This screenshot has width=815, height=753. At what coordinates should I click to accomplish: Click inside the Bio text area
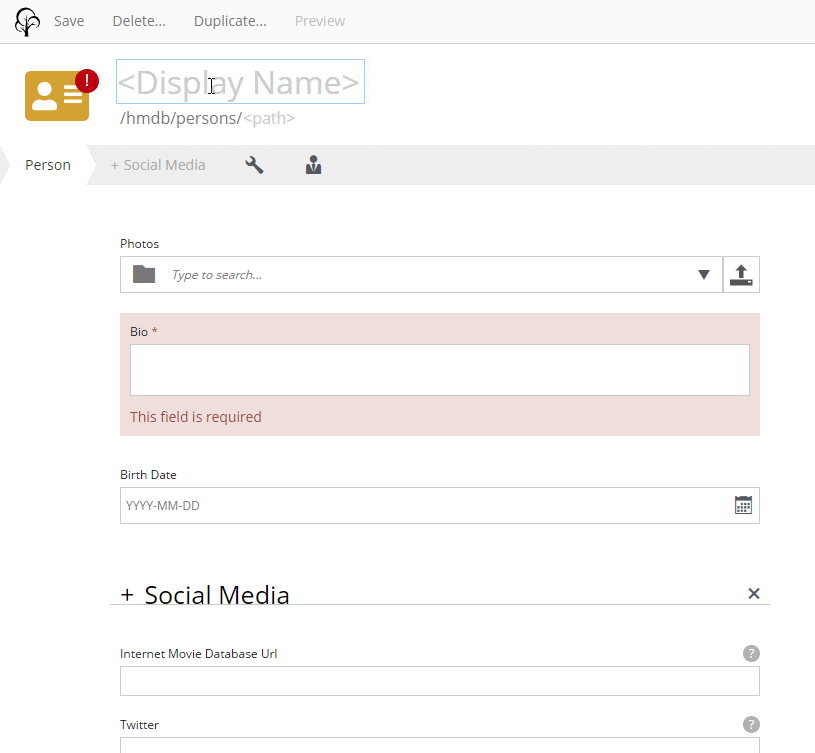(x=440, y=370)
